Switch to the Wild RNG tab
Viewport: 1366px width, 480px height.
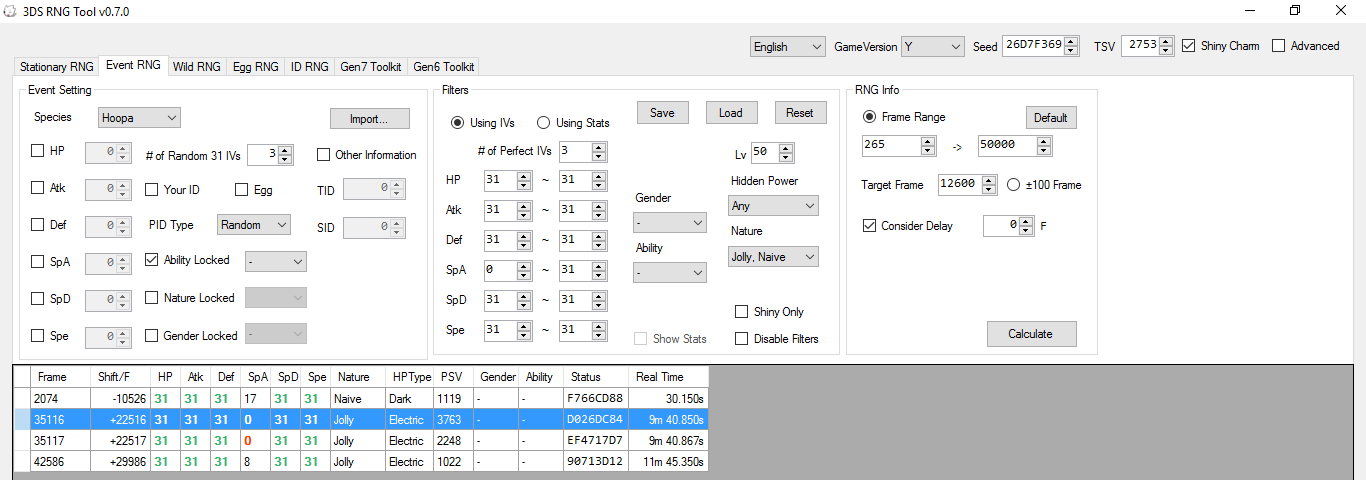pyautogui.click(x=196, y=67)
